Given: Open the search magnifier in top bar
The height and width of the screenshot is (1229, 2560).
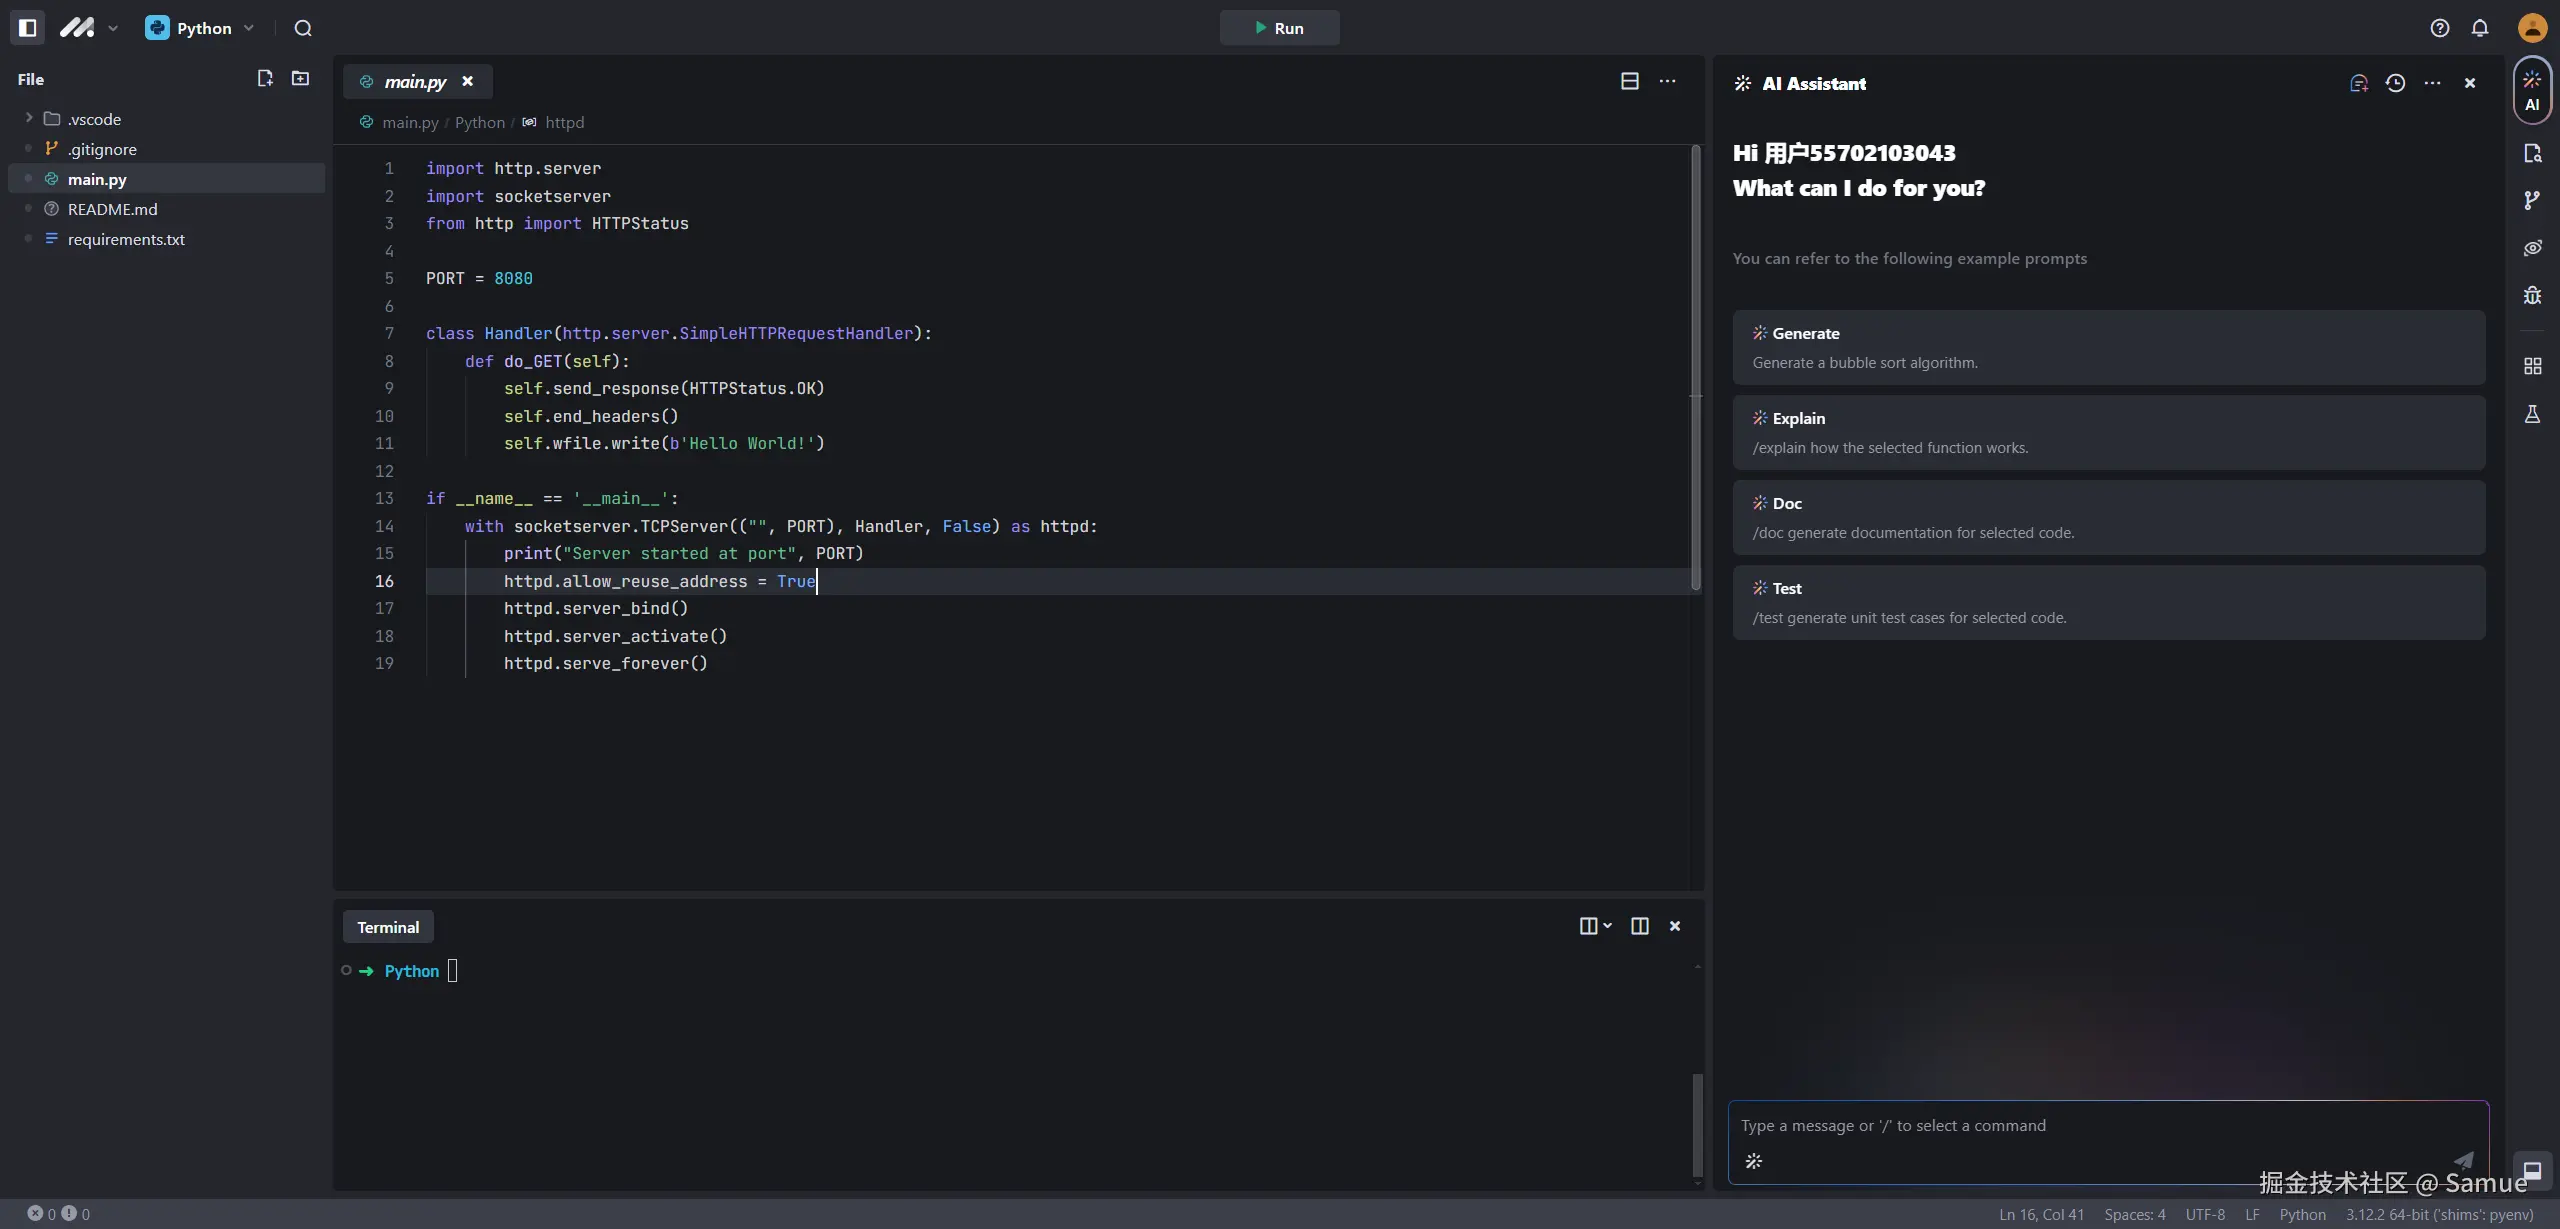Looking at the screenshot, I should pos(303,28).
